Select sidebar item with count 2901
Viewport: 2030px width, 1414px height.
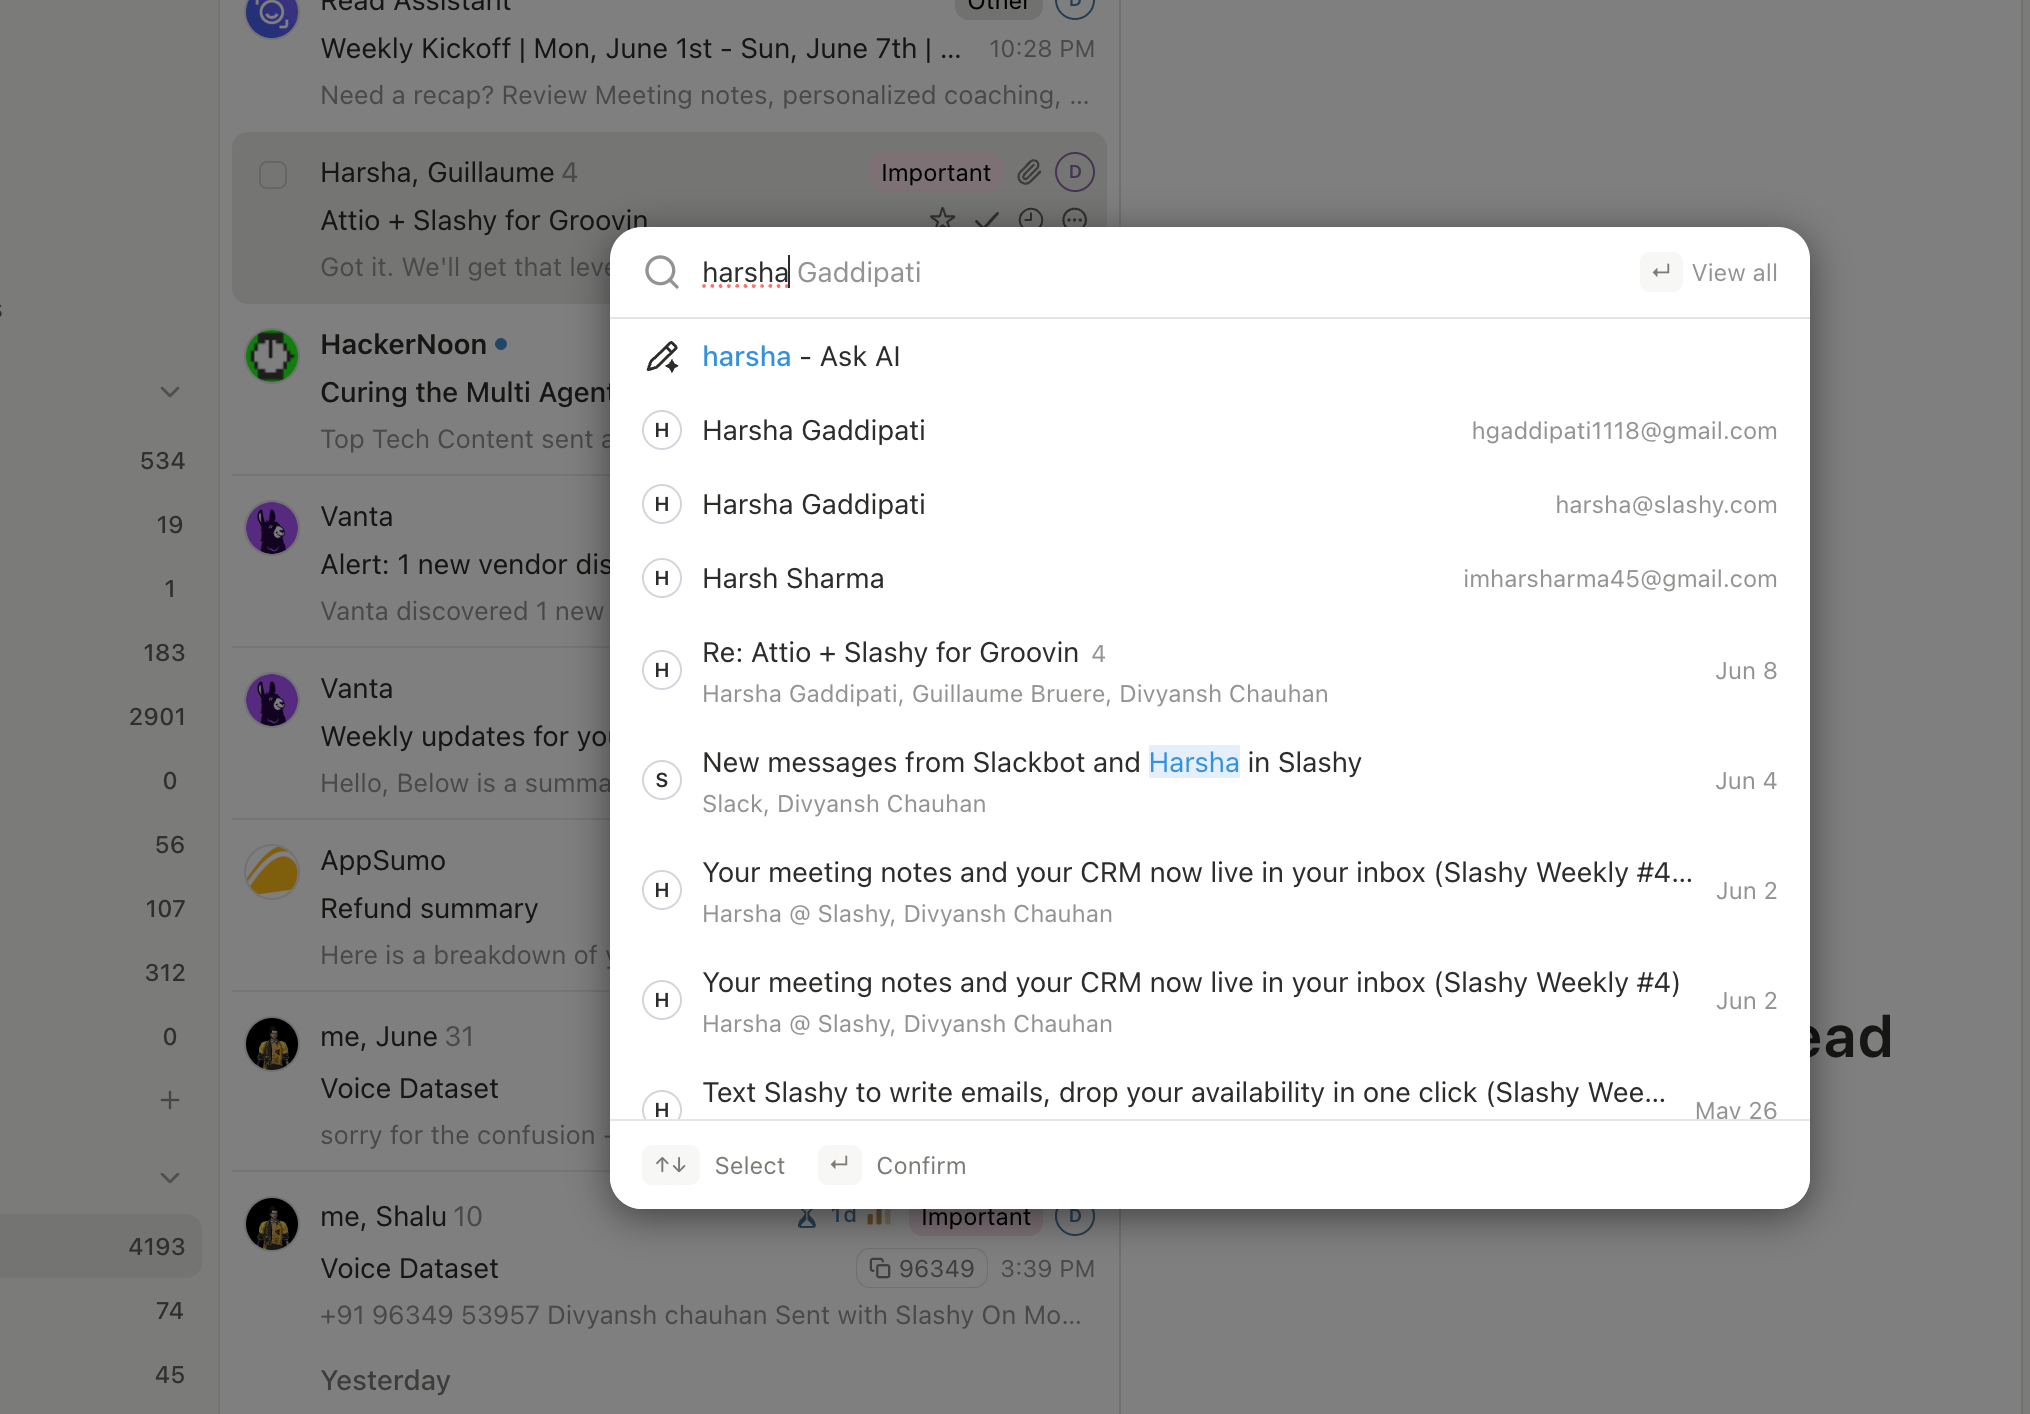coord(100,717)
